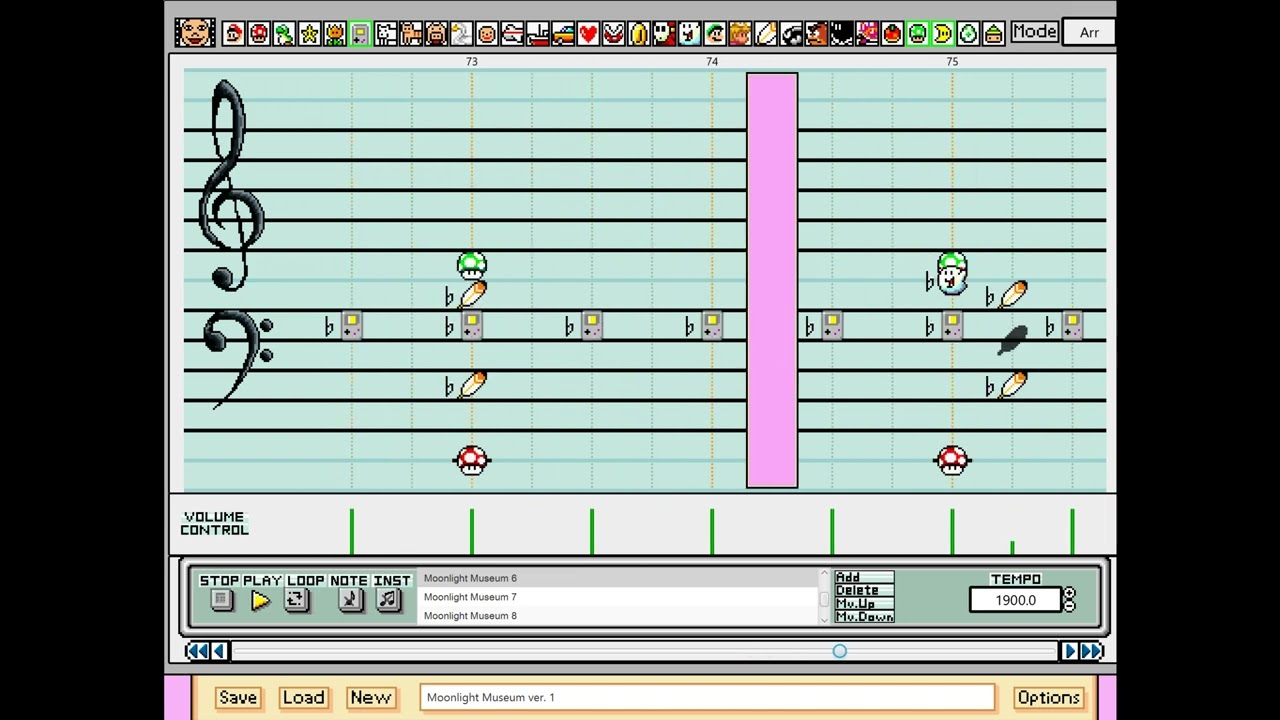Select the airplane instrument icon
This screenshot has height=720, width=1280.
tap(512, 34)
